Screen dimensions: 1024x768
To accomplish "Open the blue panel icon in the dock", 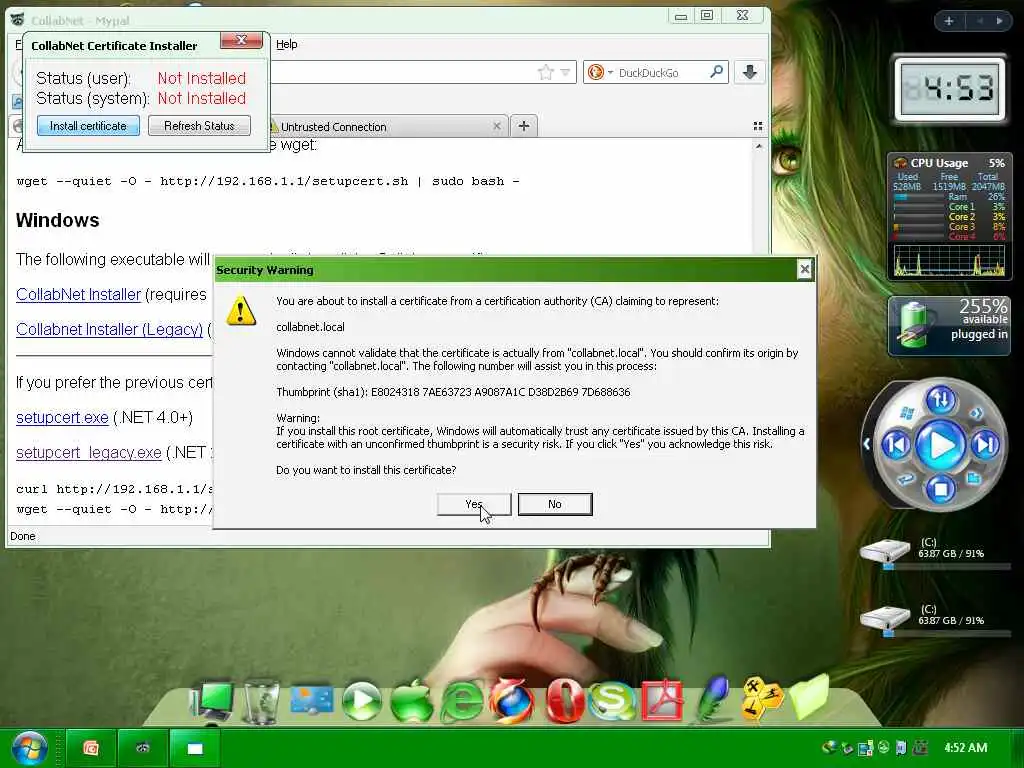I will (x=312, y=701).
